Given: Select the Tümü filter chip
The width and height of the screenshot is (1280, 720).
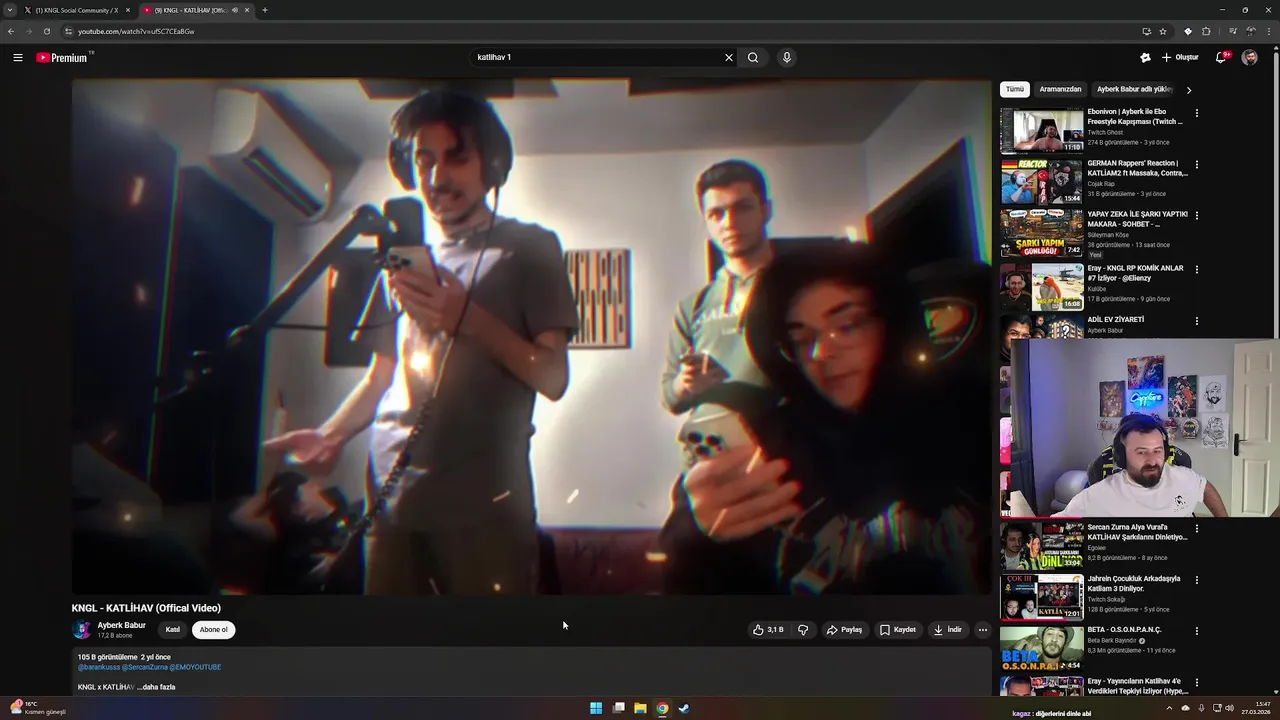Looking at the screenshot, I should (1015, 90).
